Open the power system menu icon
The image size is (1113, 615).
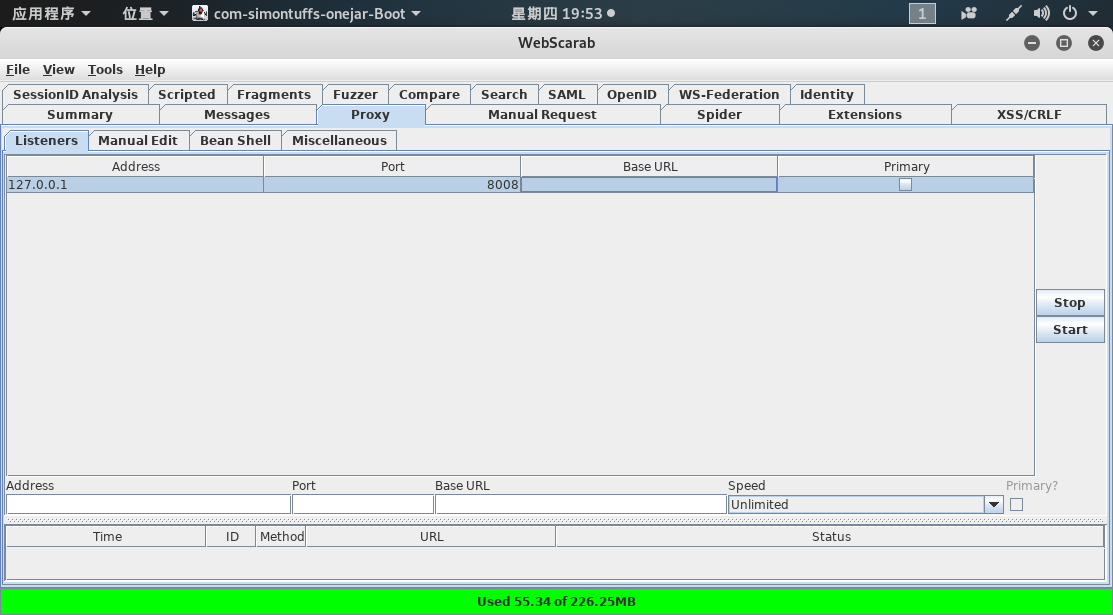click(1070, 13)
